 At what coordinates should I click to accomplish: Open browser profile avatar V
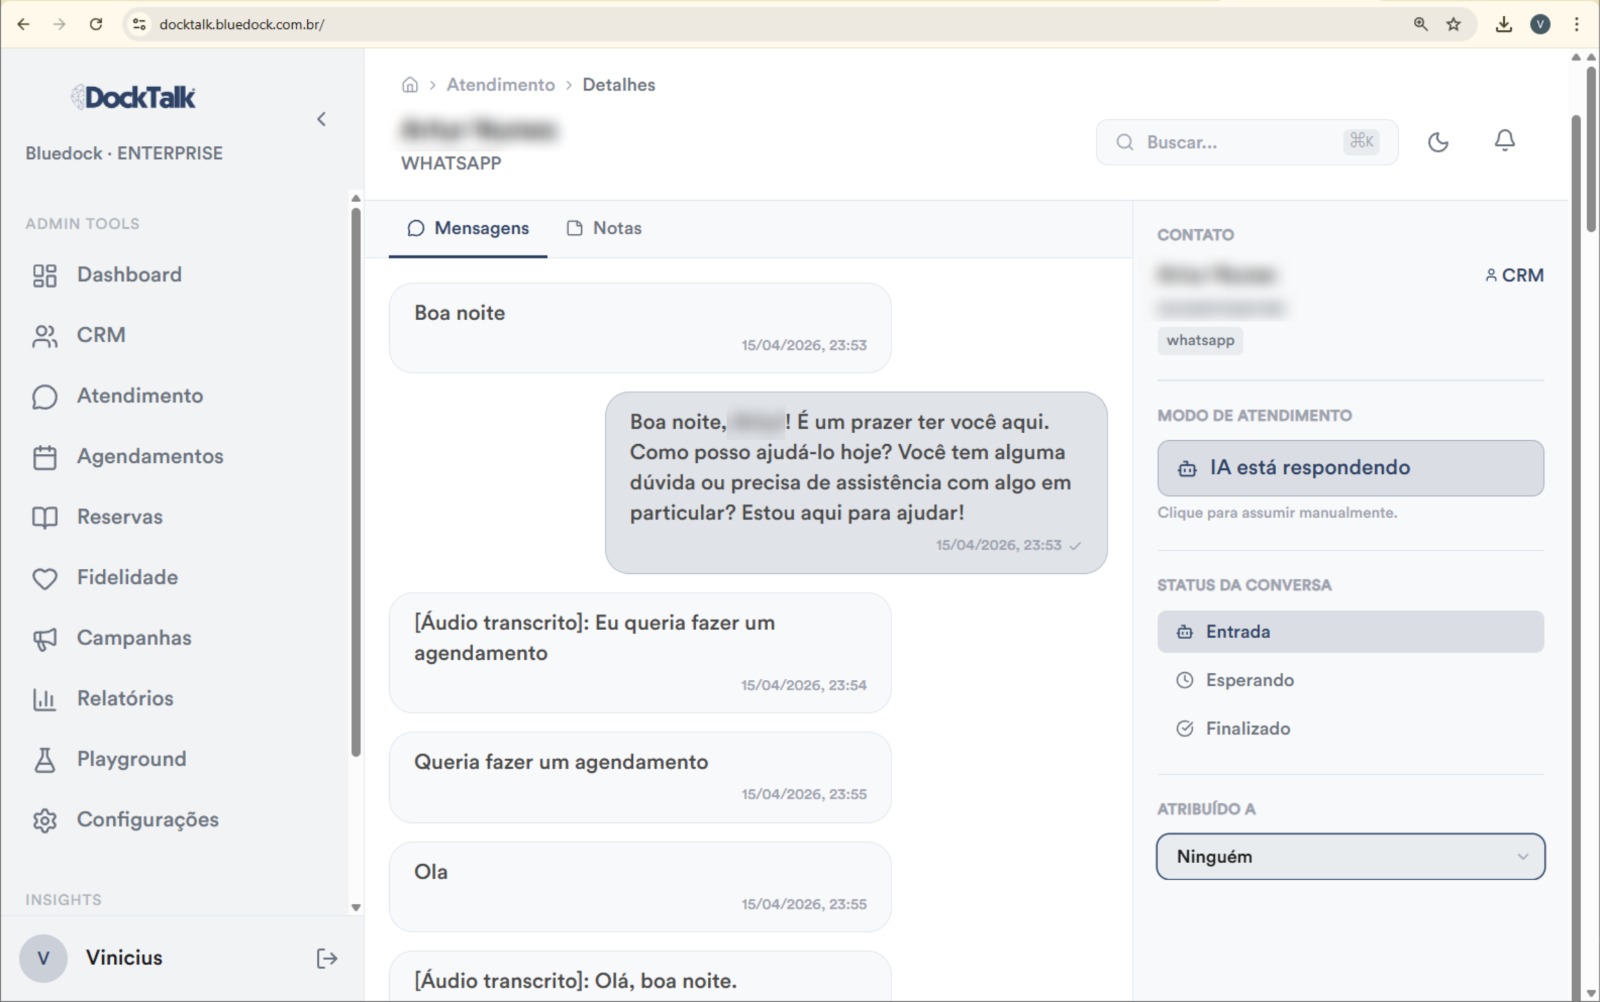click(1541, 24)
